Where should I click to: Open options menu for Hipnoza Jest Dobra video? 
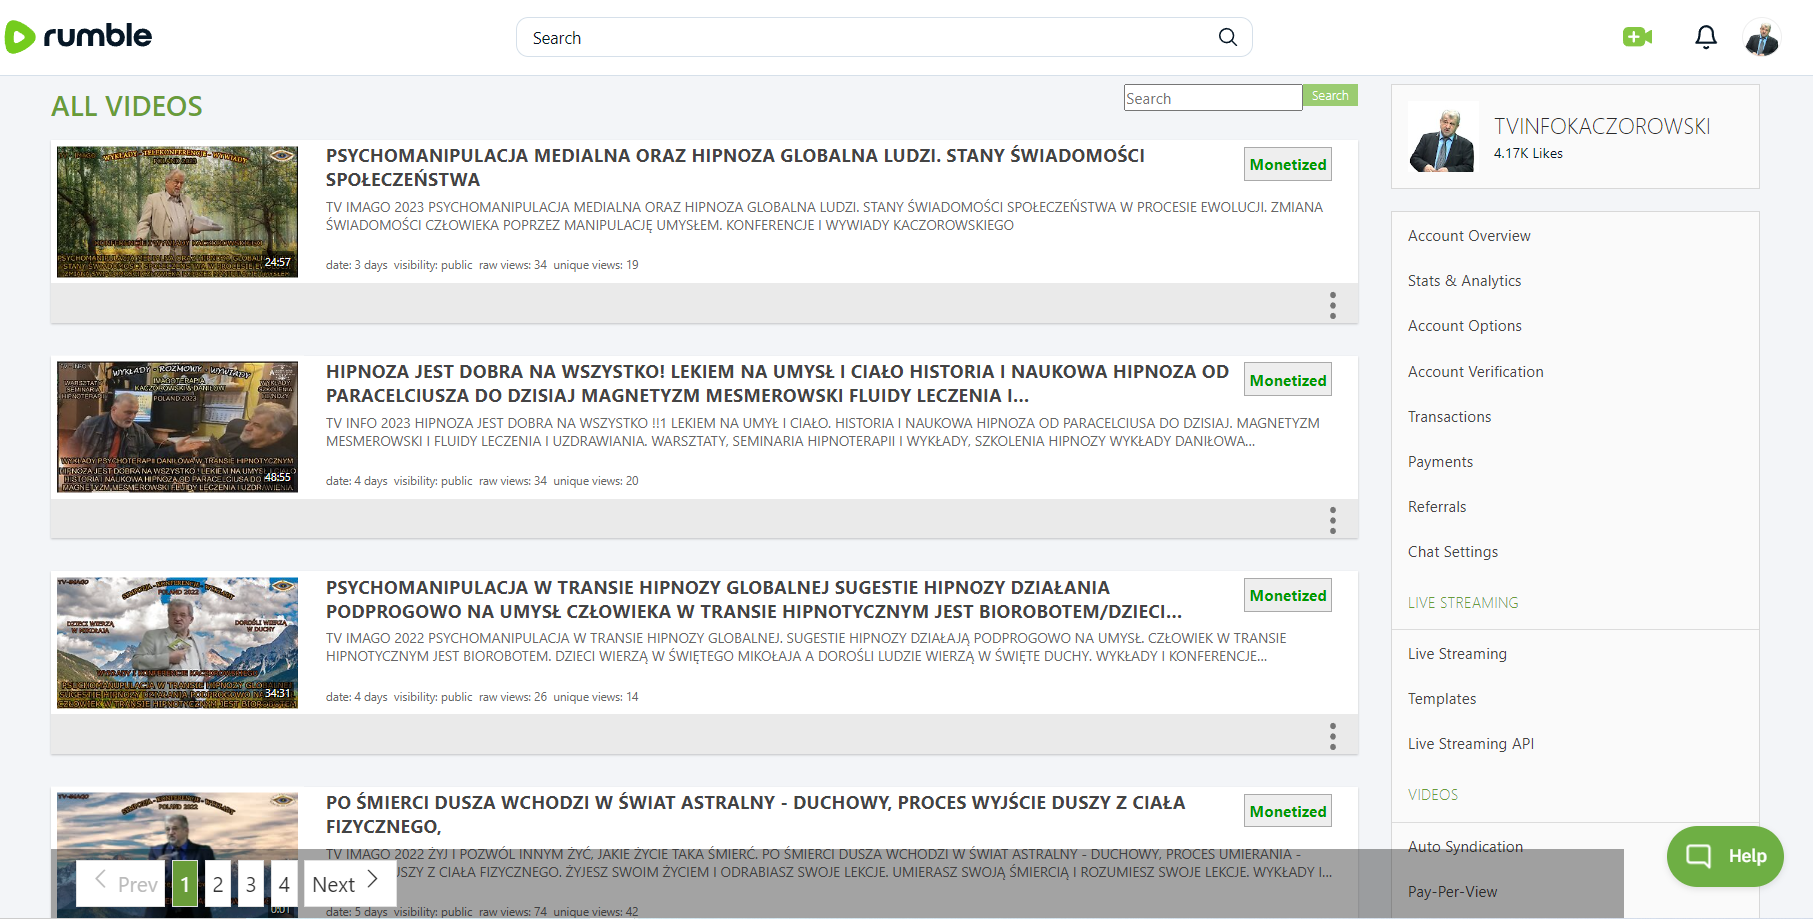click(1332, 520)
